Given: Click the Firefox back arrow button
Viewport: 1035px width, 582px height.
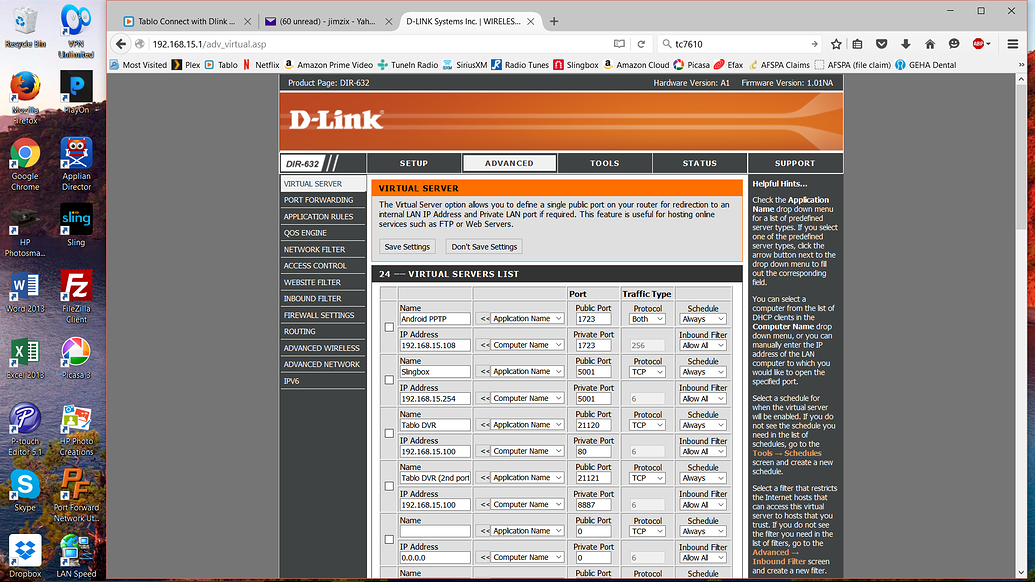Looking at the screenshot, I should (x=121, y=44).
